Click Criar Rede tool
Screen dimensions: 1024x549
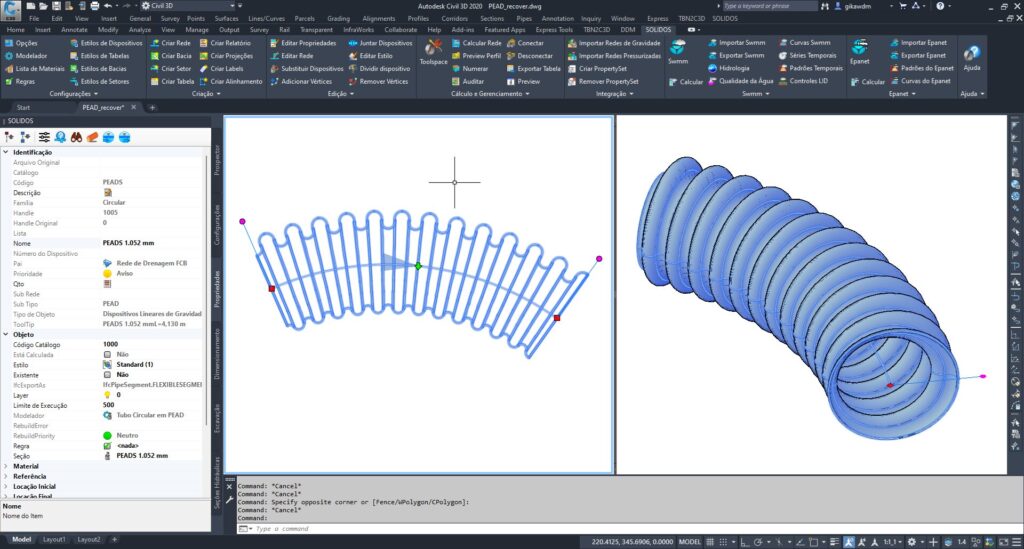pyautogui.click(x=170, y=43)
